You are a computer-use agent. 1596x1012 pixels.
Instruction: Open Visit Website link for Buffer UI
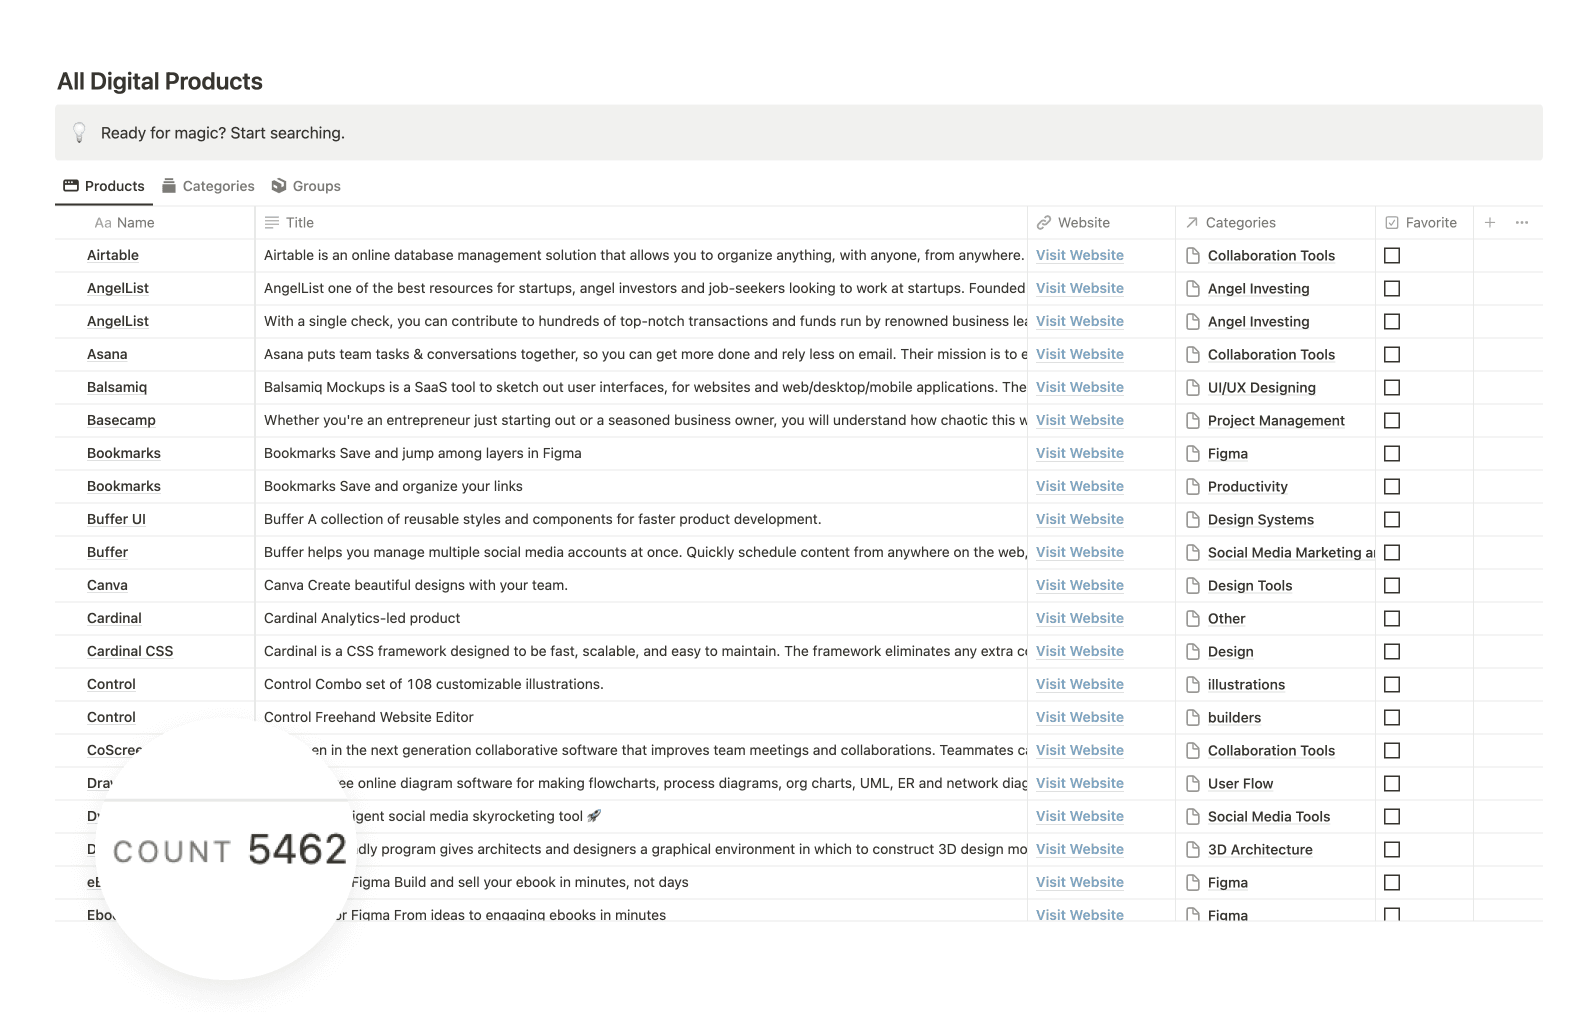[1080, 519]
